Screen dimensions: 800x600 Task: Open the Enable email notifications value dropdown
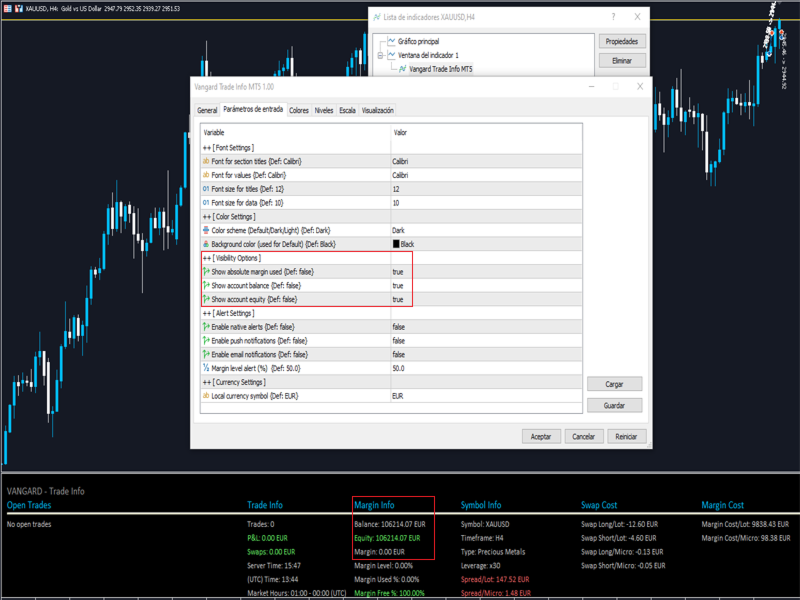pyautogui.click(x=486, y=355)
